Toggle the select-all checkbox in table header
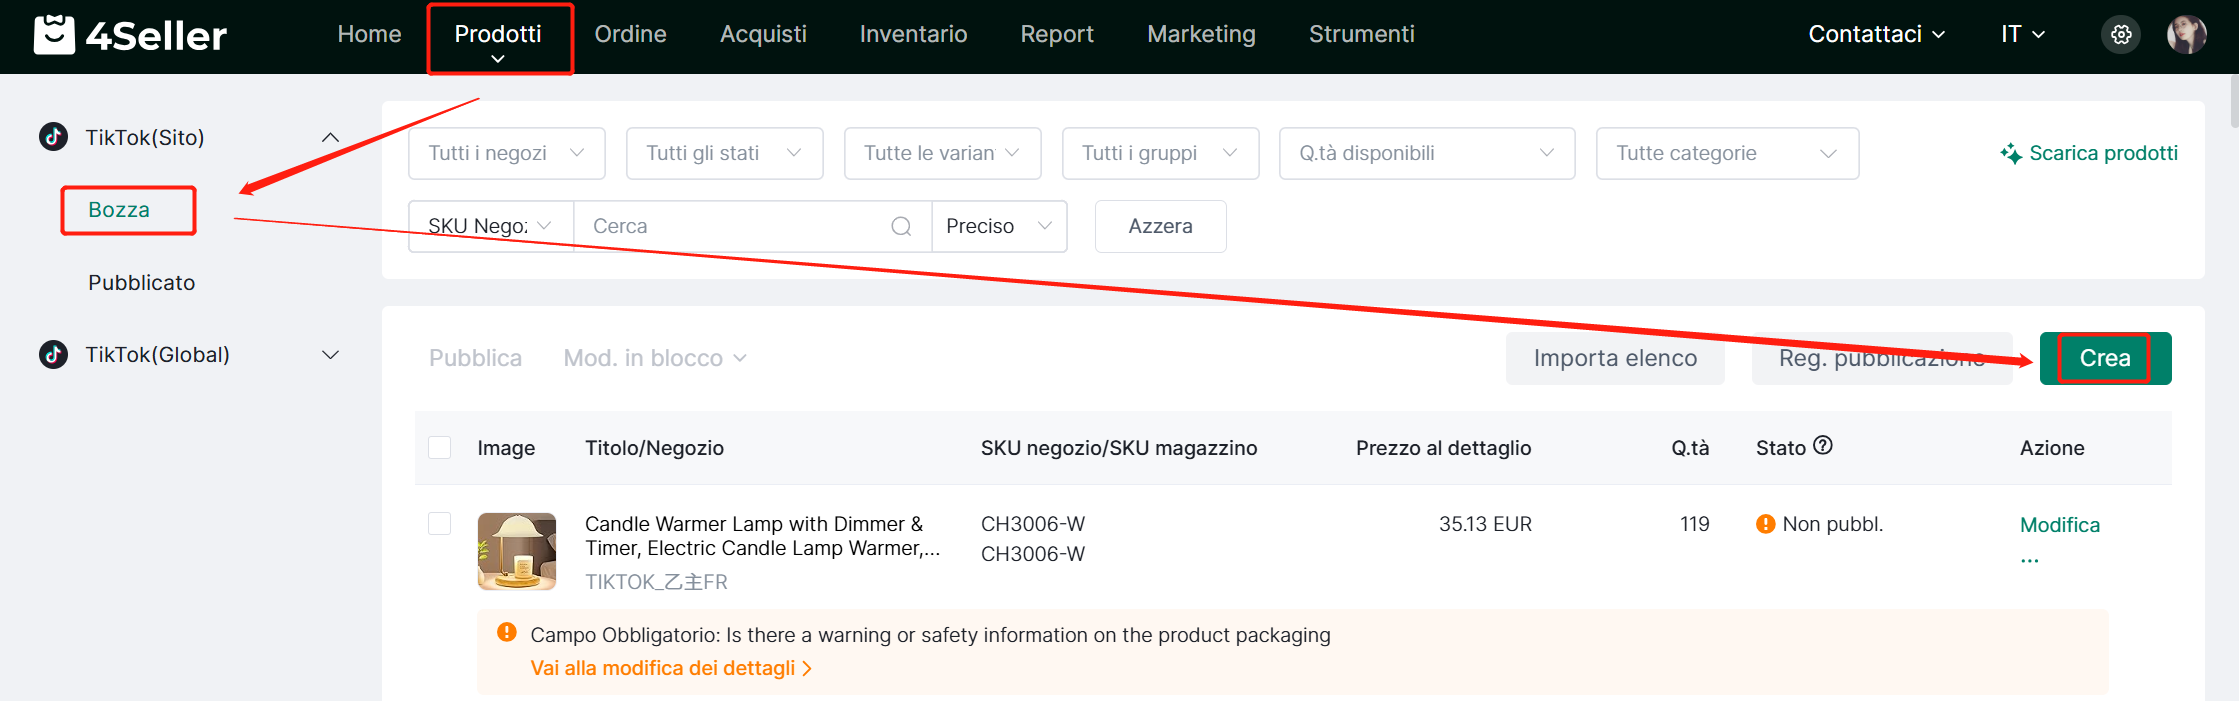The height and width of the screenshot is (701, 2239). click(x=440, y=448)
